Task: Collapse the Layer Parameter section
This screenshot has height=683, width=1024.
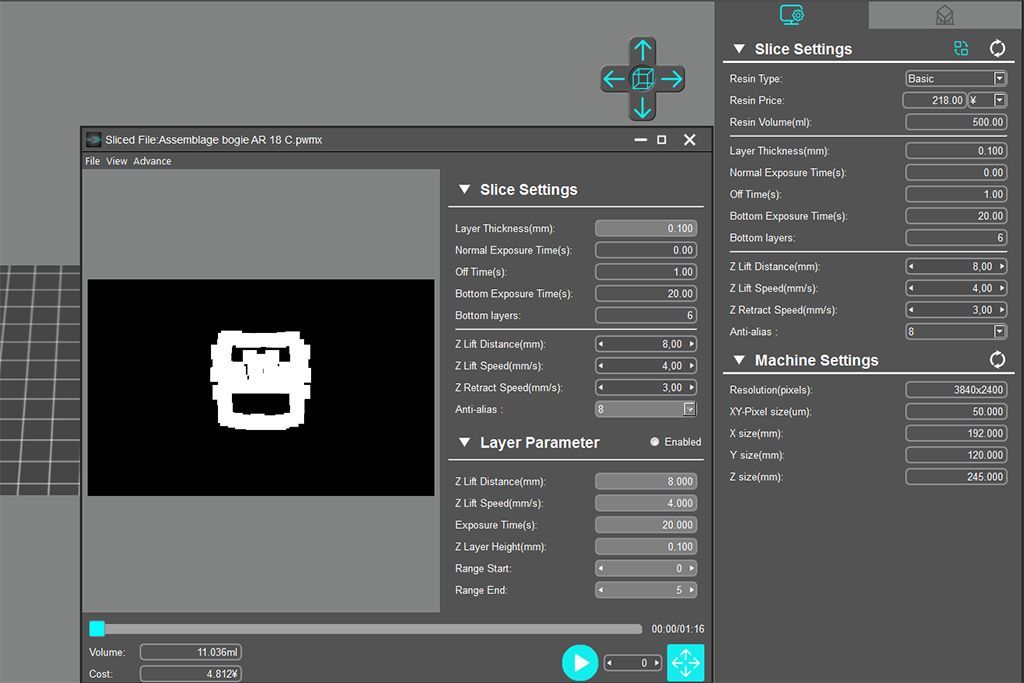Action: point(464,442)
